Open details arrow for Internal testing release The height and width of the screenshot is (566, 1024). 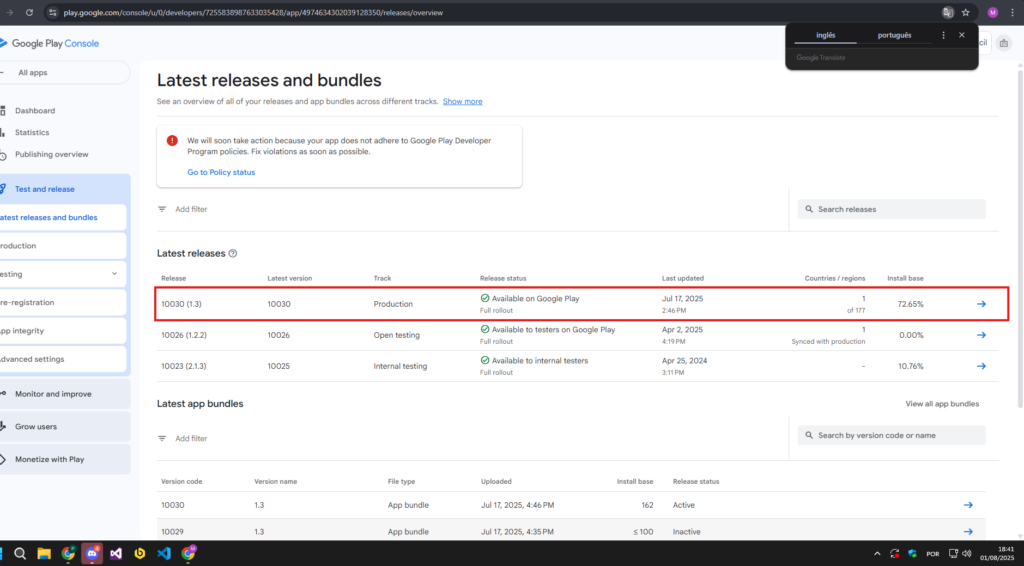[x=981, y=366]
